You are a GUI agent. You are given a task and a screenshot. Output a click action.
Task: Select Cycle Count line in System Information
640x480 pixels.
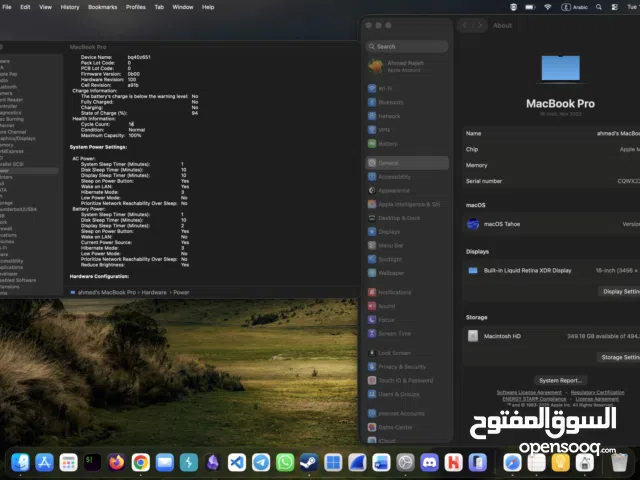click(107, 124)
